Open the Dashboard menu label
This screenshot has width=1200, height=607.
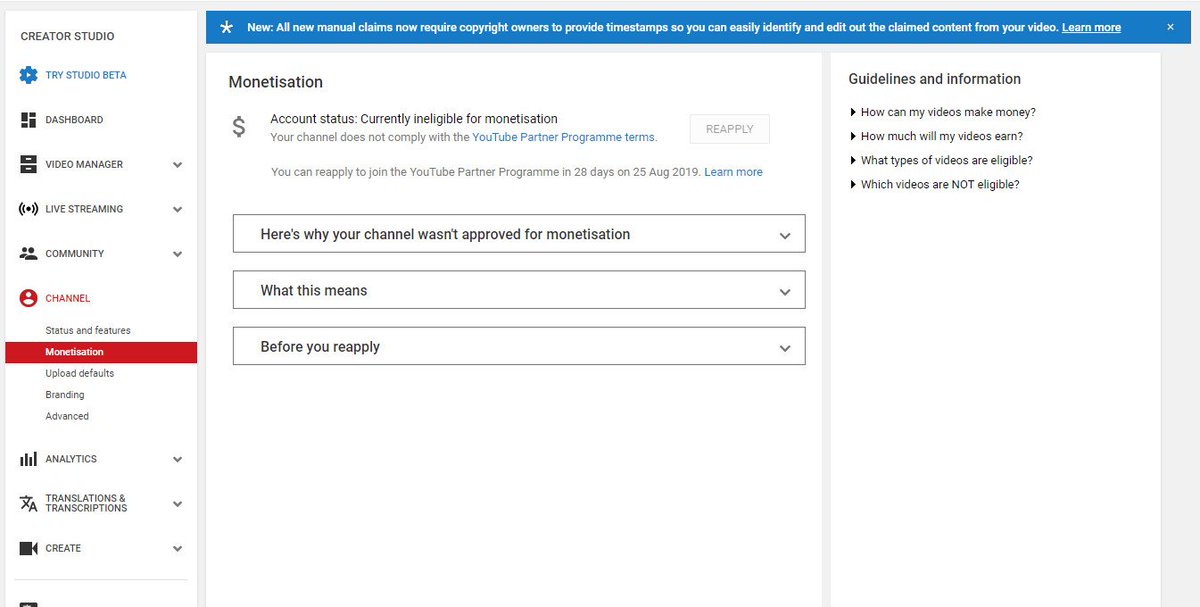(x=74, y=120)
